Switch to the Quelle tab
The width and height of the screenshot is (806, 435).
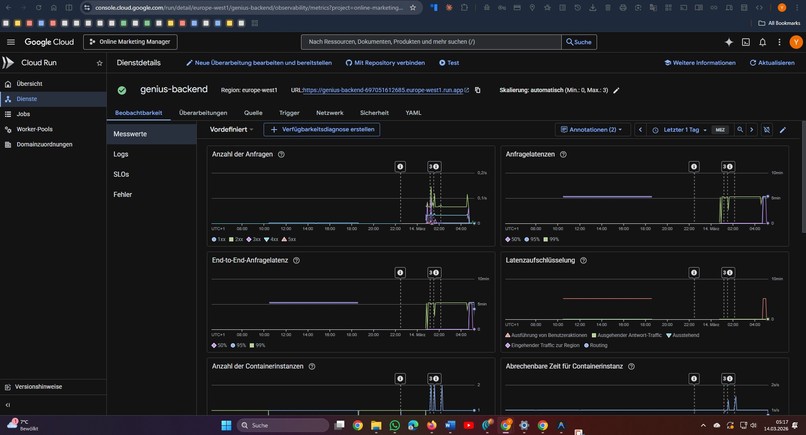(x=253, y=113)
